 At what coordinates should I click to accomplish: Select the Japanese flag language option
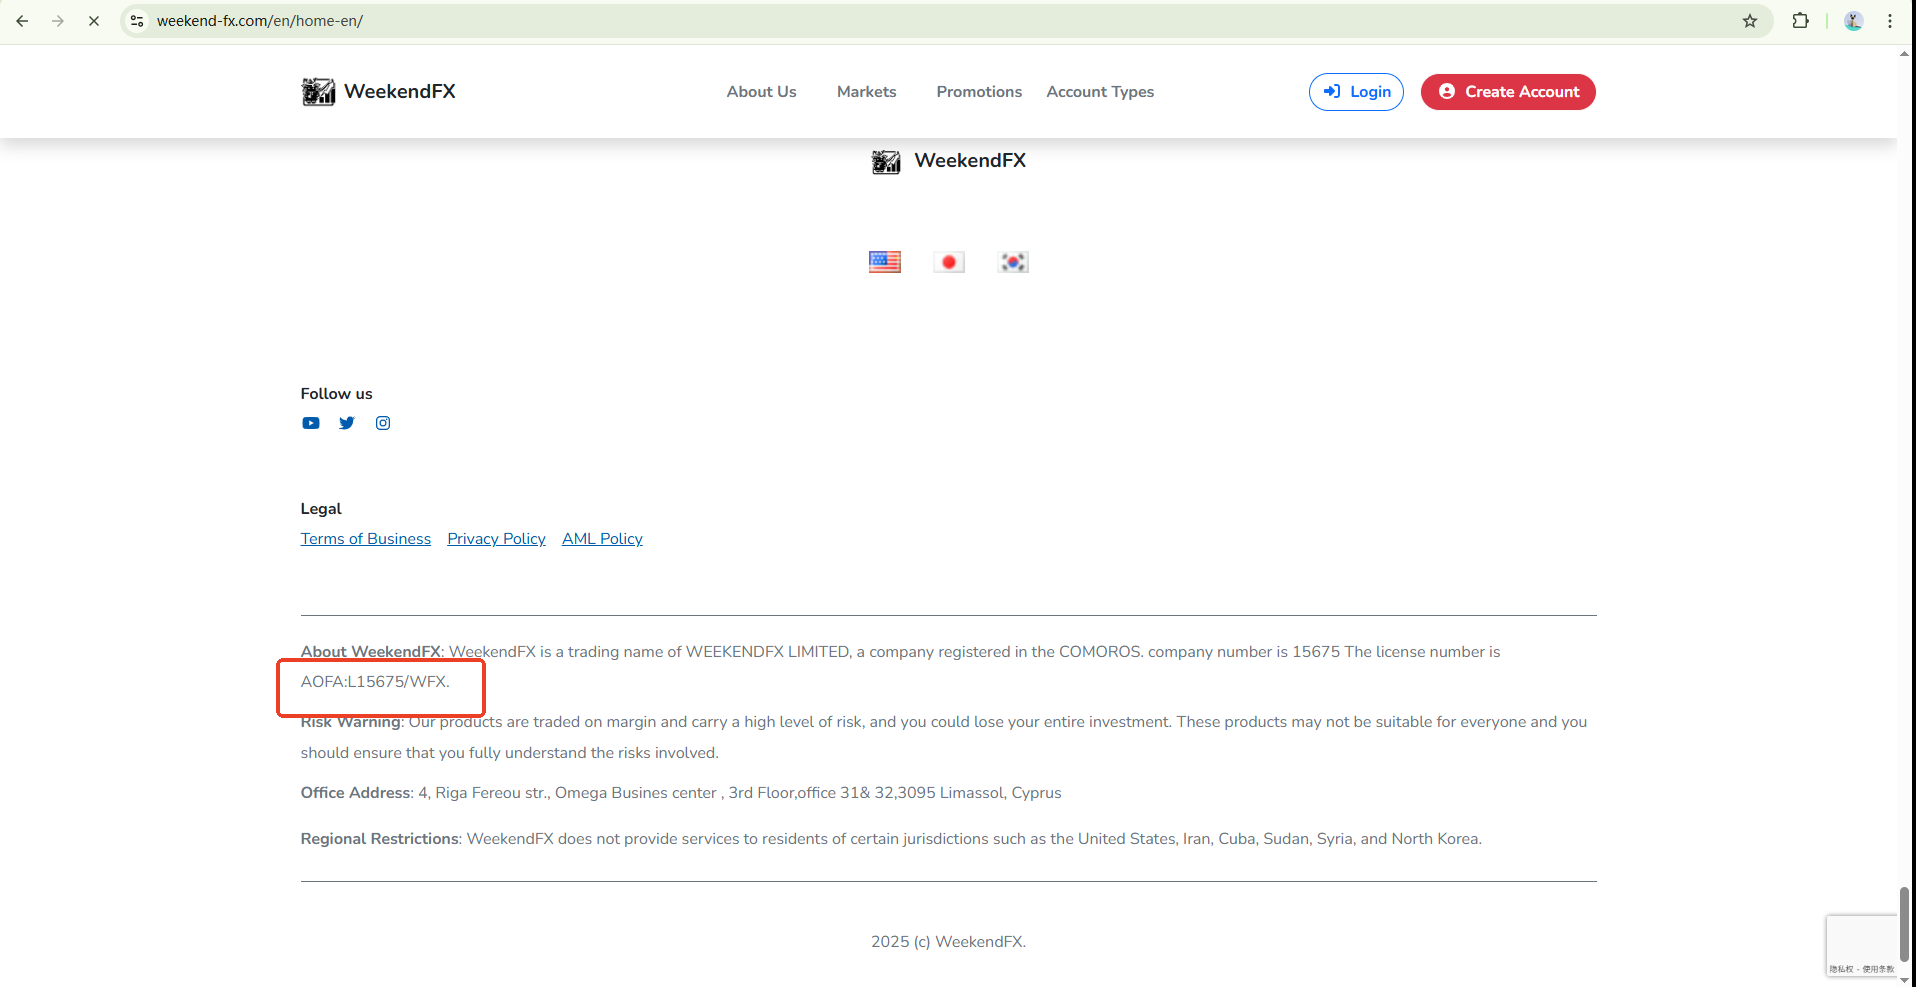pos(949,262)
